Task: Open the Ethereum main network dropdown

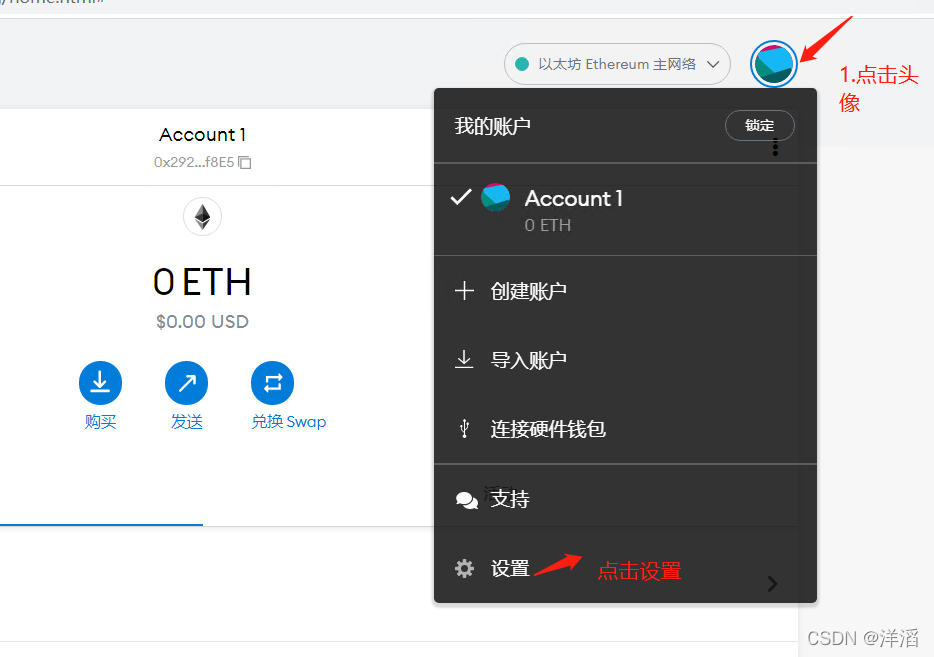Action: [617, 64]
